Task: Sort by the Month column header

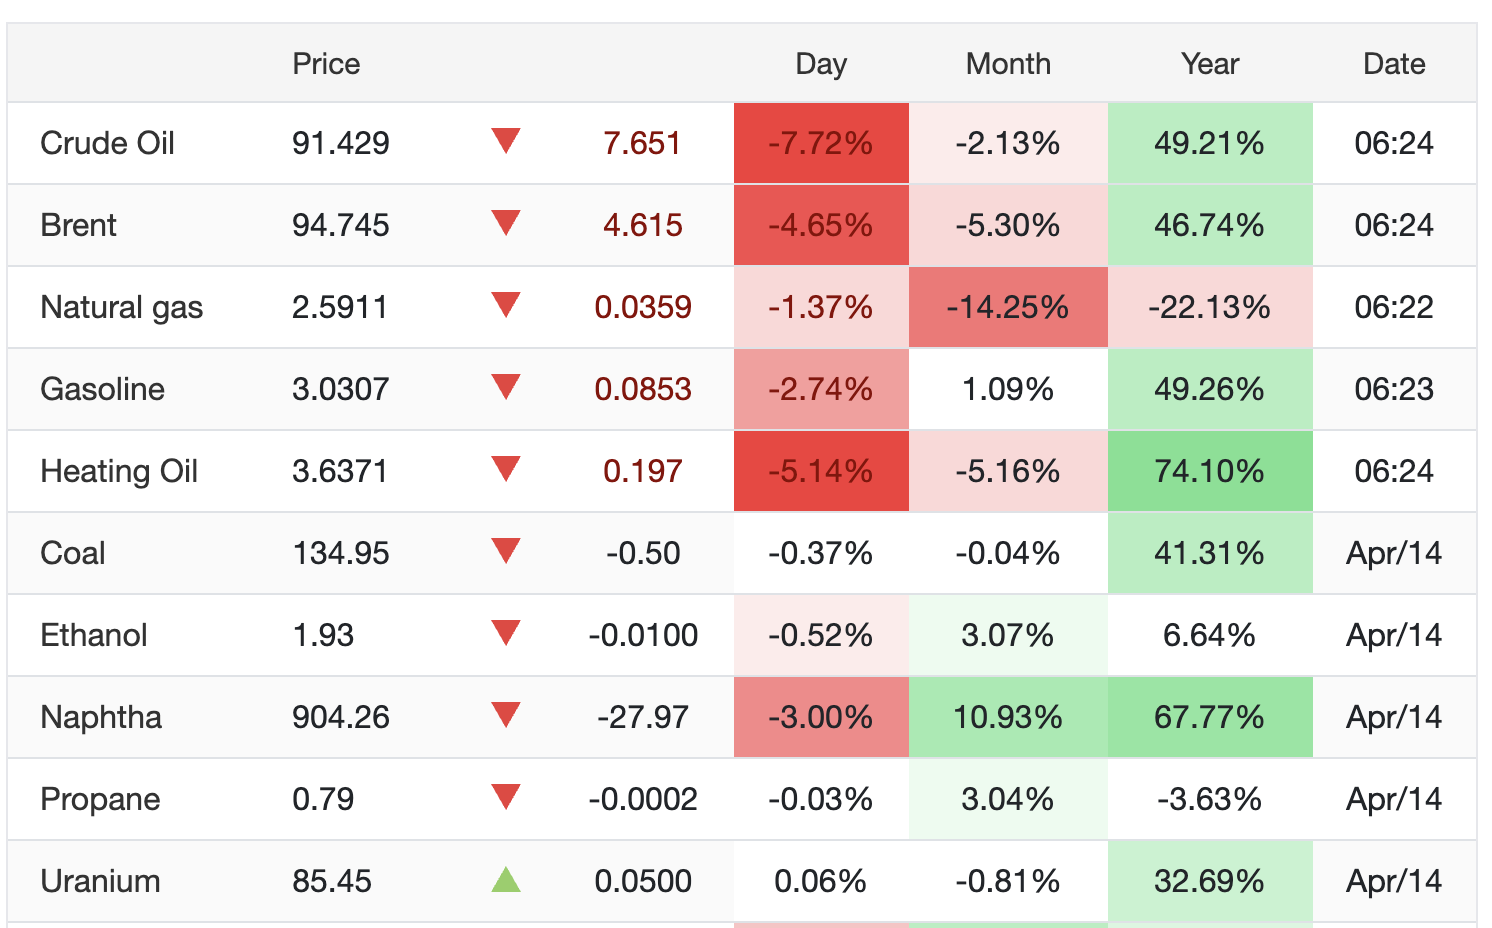Action: point(1007,64)
